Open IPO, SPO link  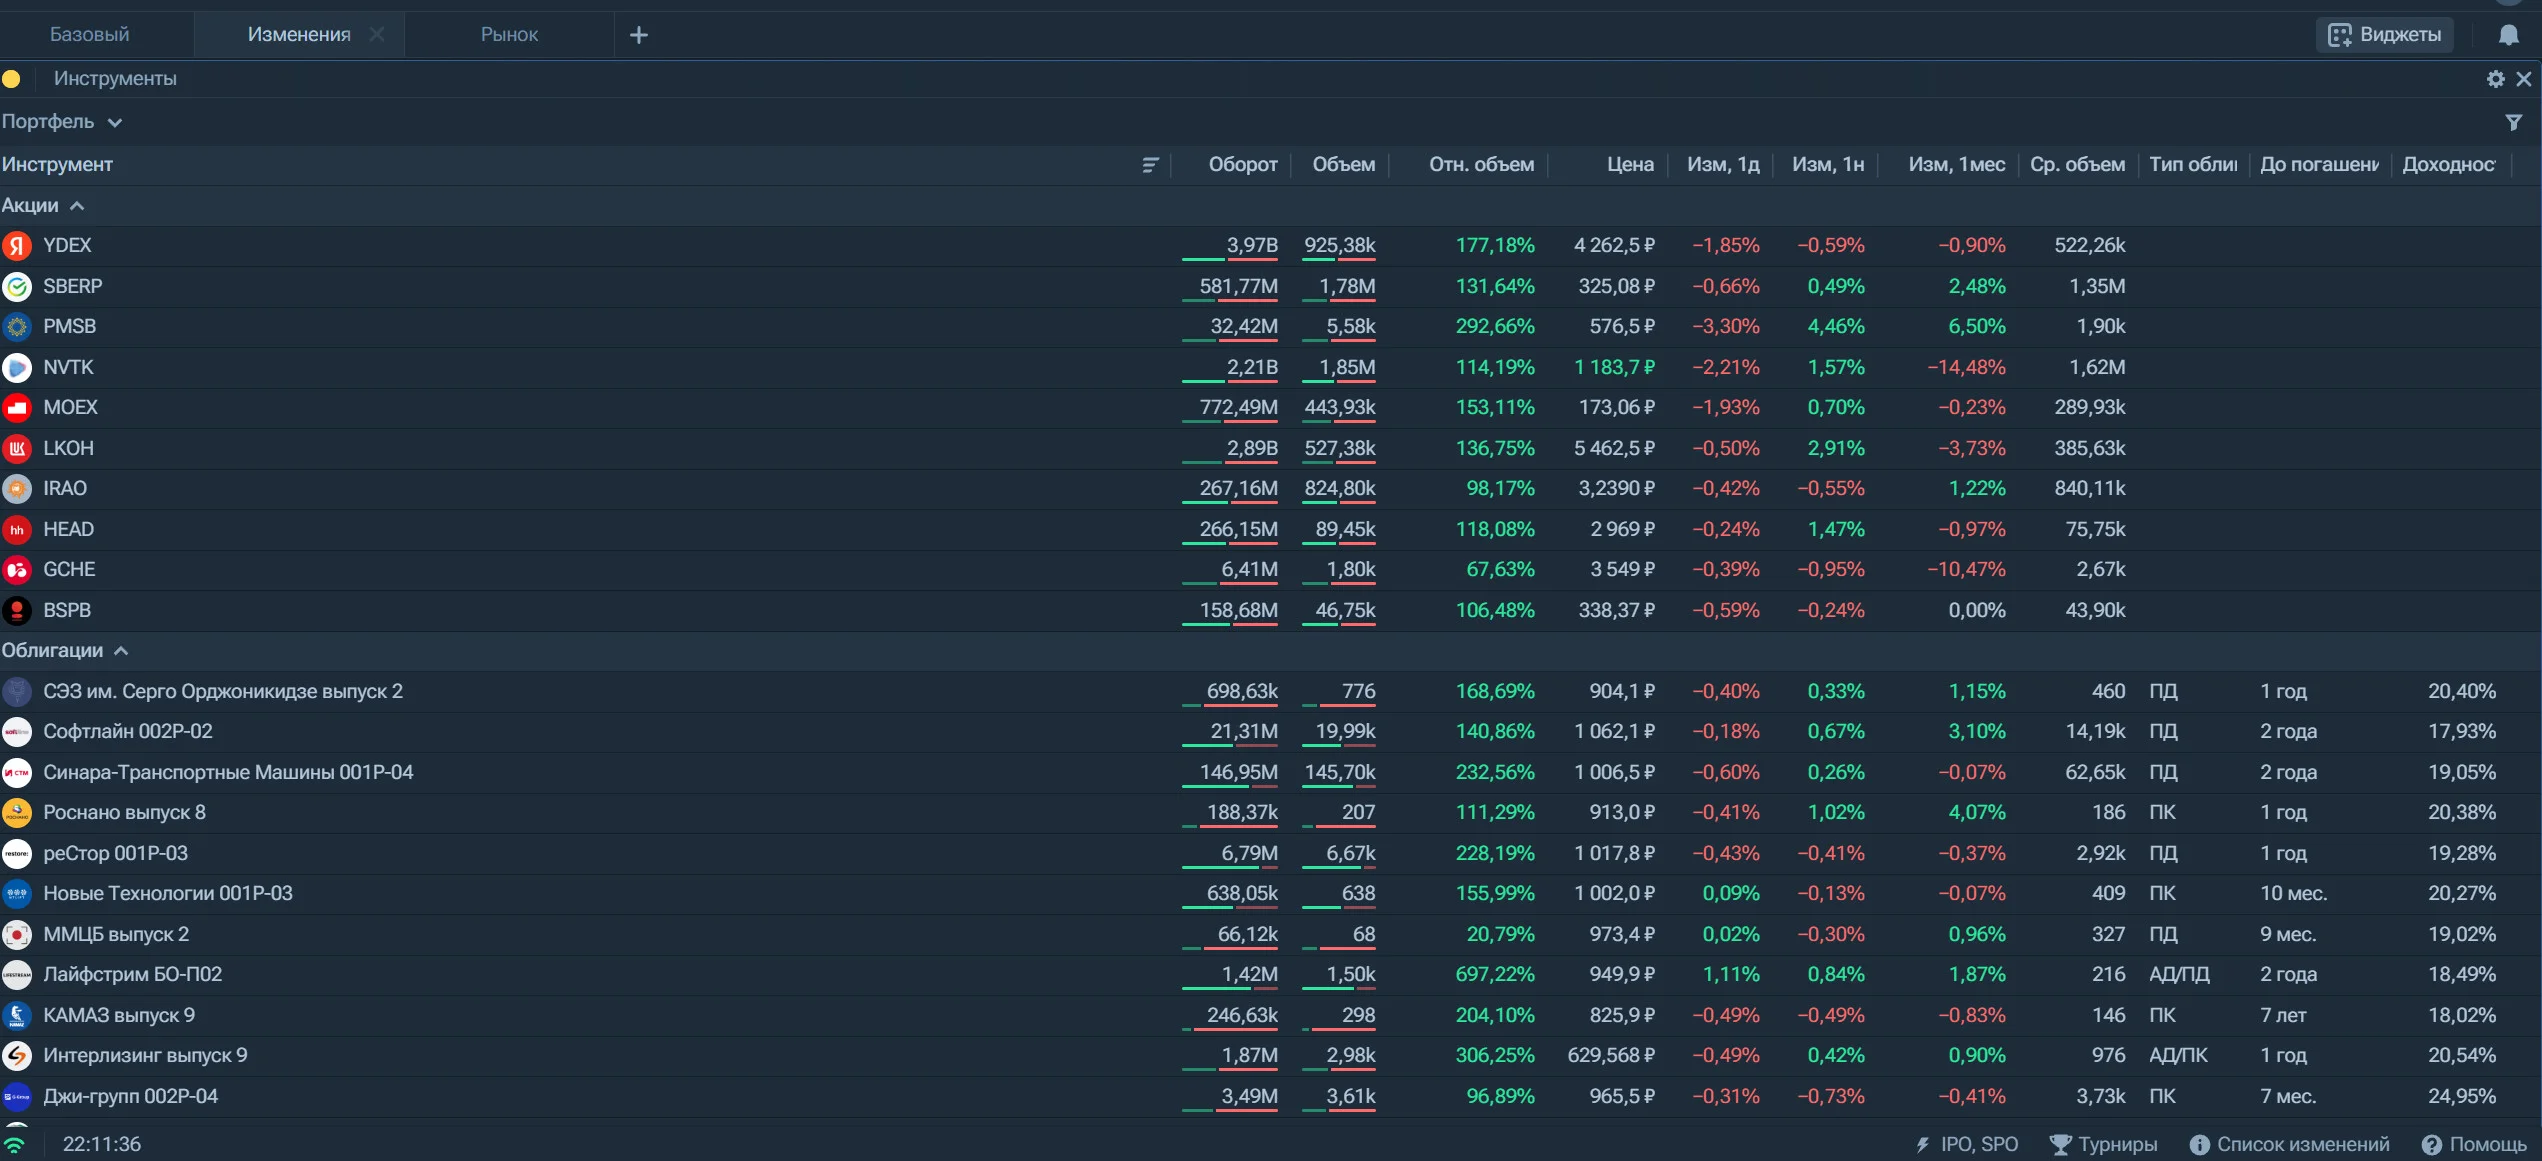[1966, 1145]
